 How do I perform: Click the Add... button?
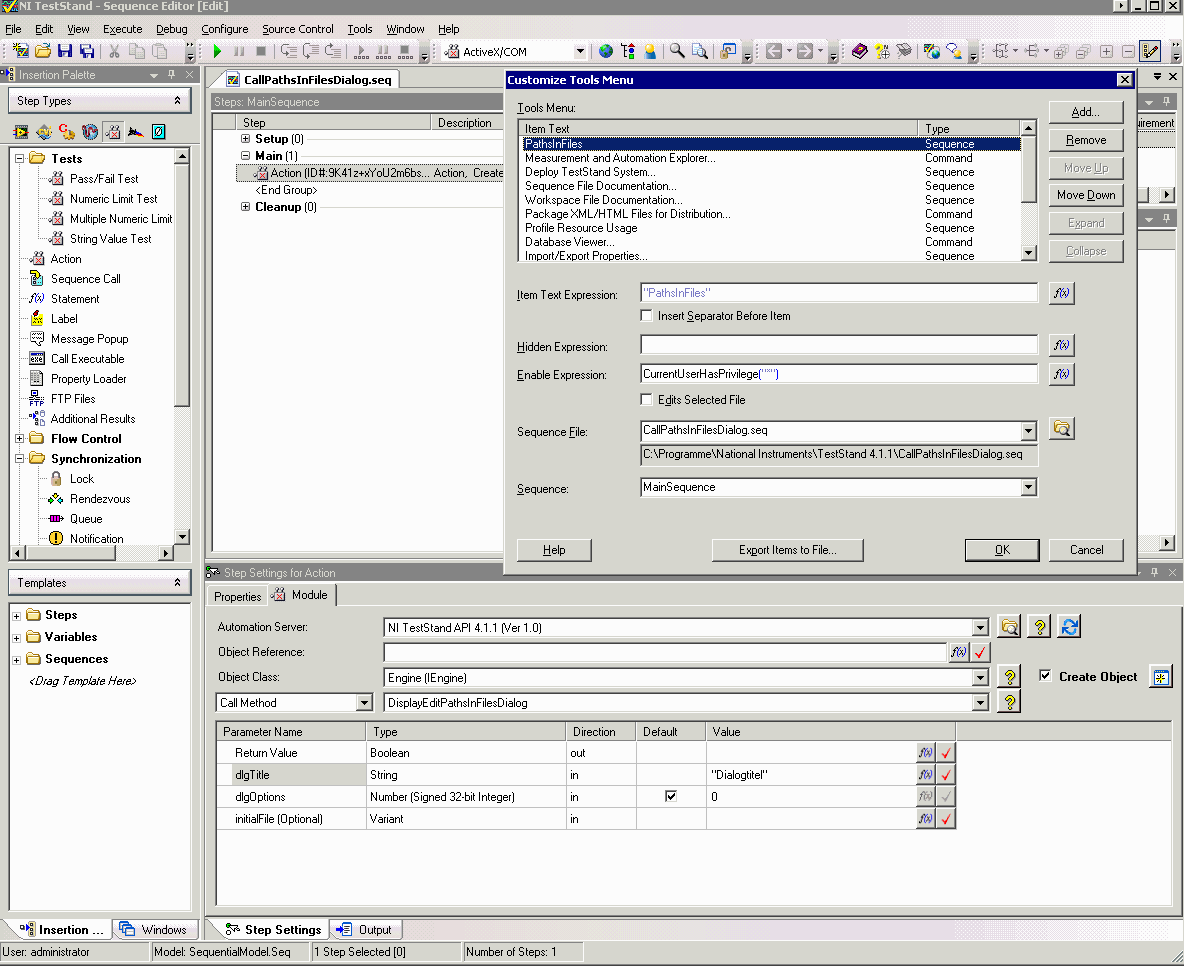[1086, 112]
